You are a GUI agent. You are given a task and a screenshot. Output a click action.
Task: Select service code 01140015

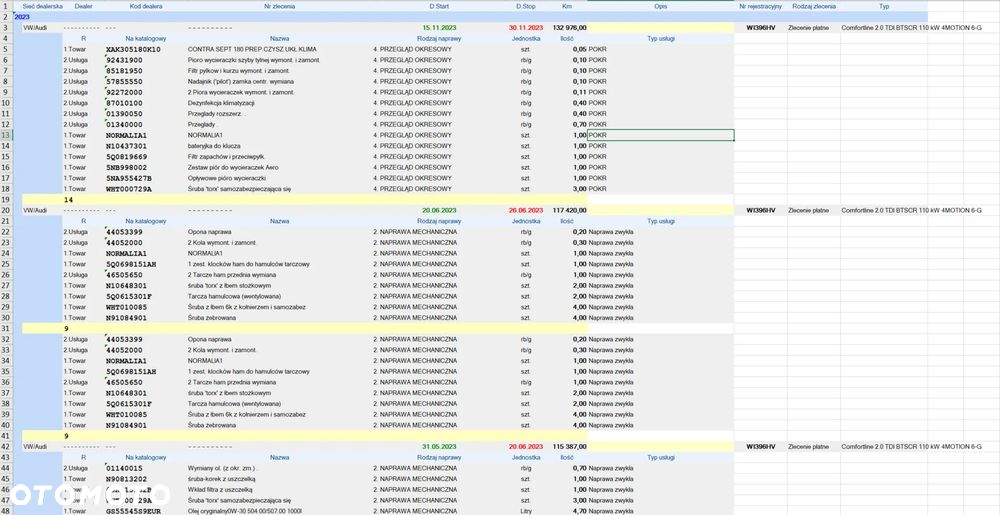[x=124, y=468]
